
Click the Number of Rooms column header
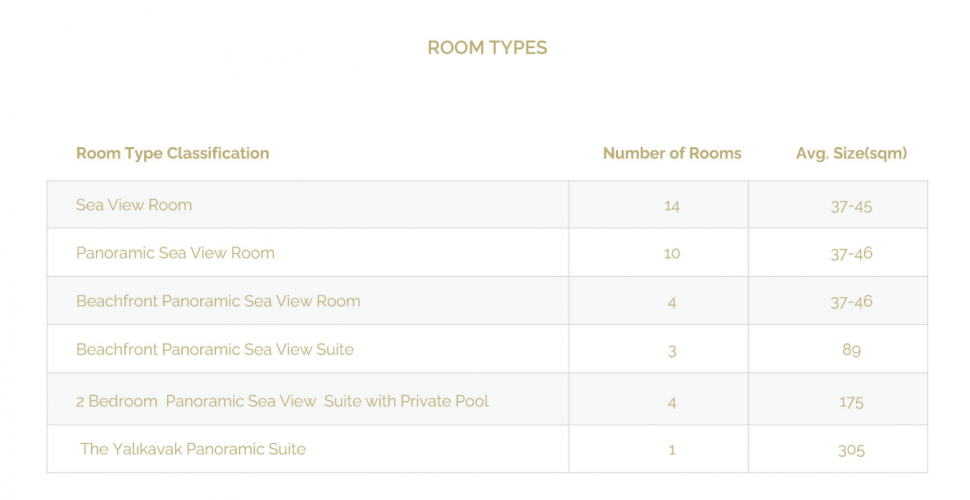click(672, 153)
